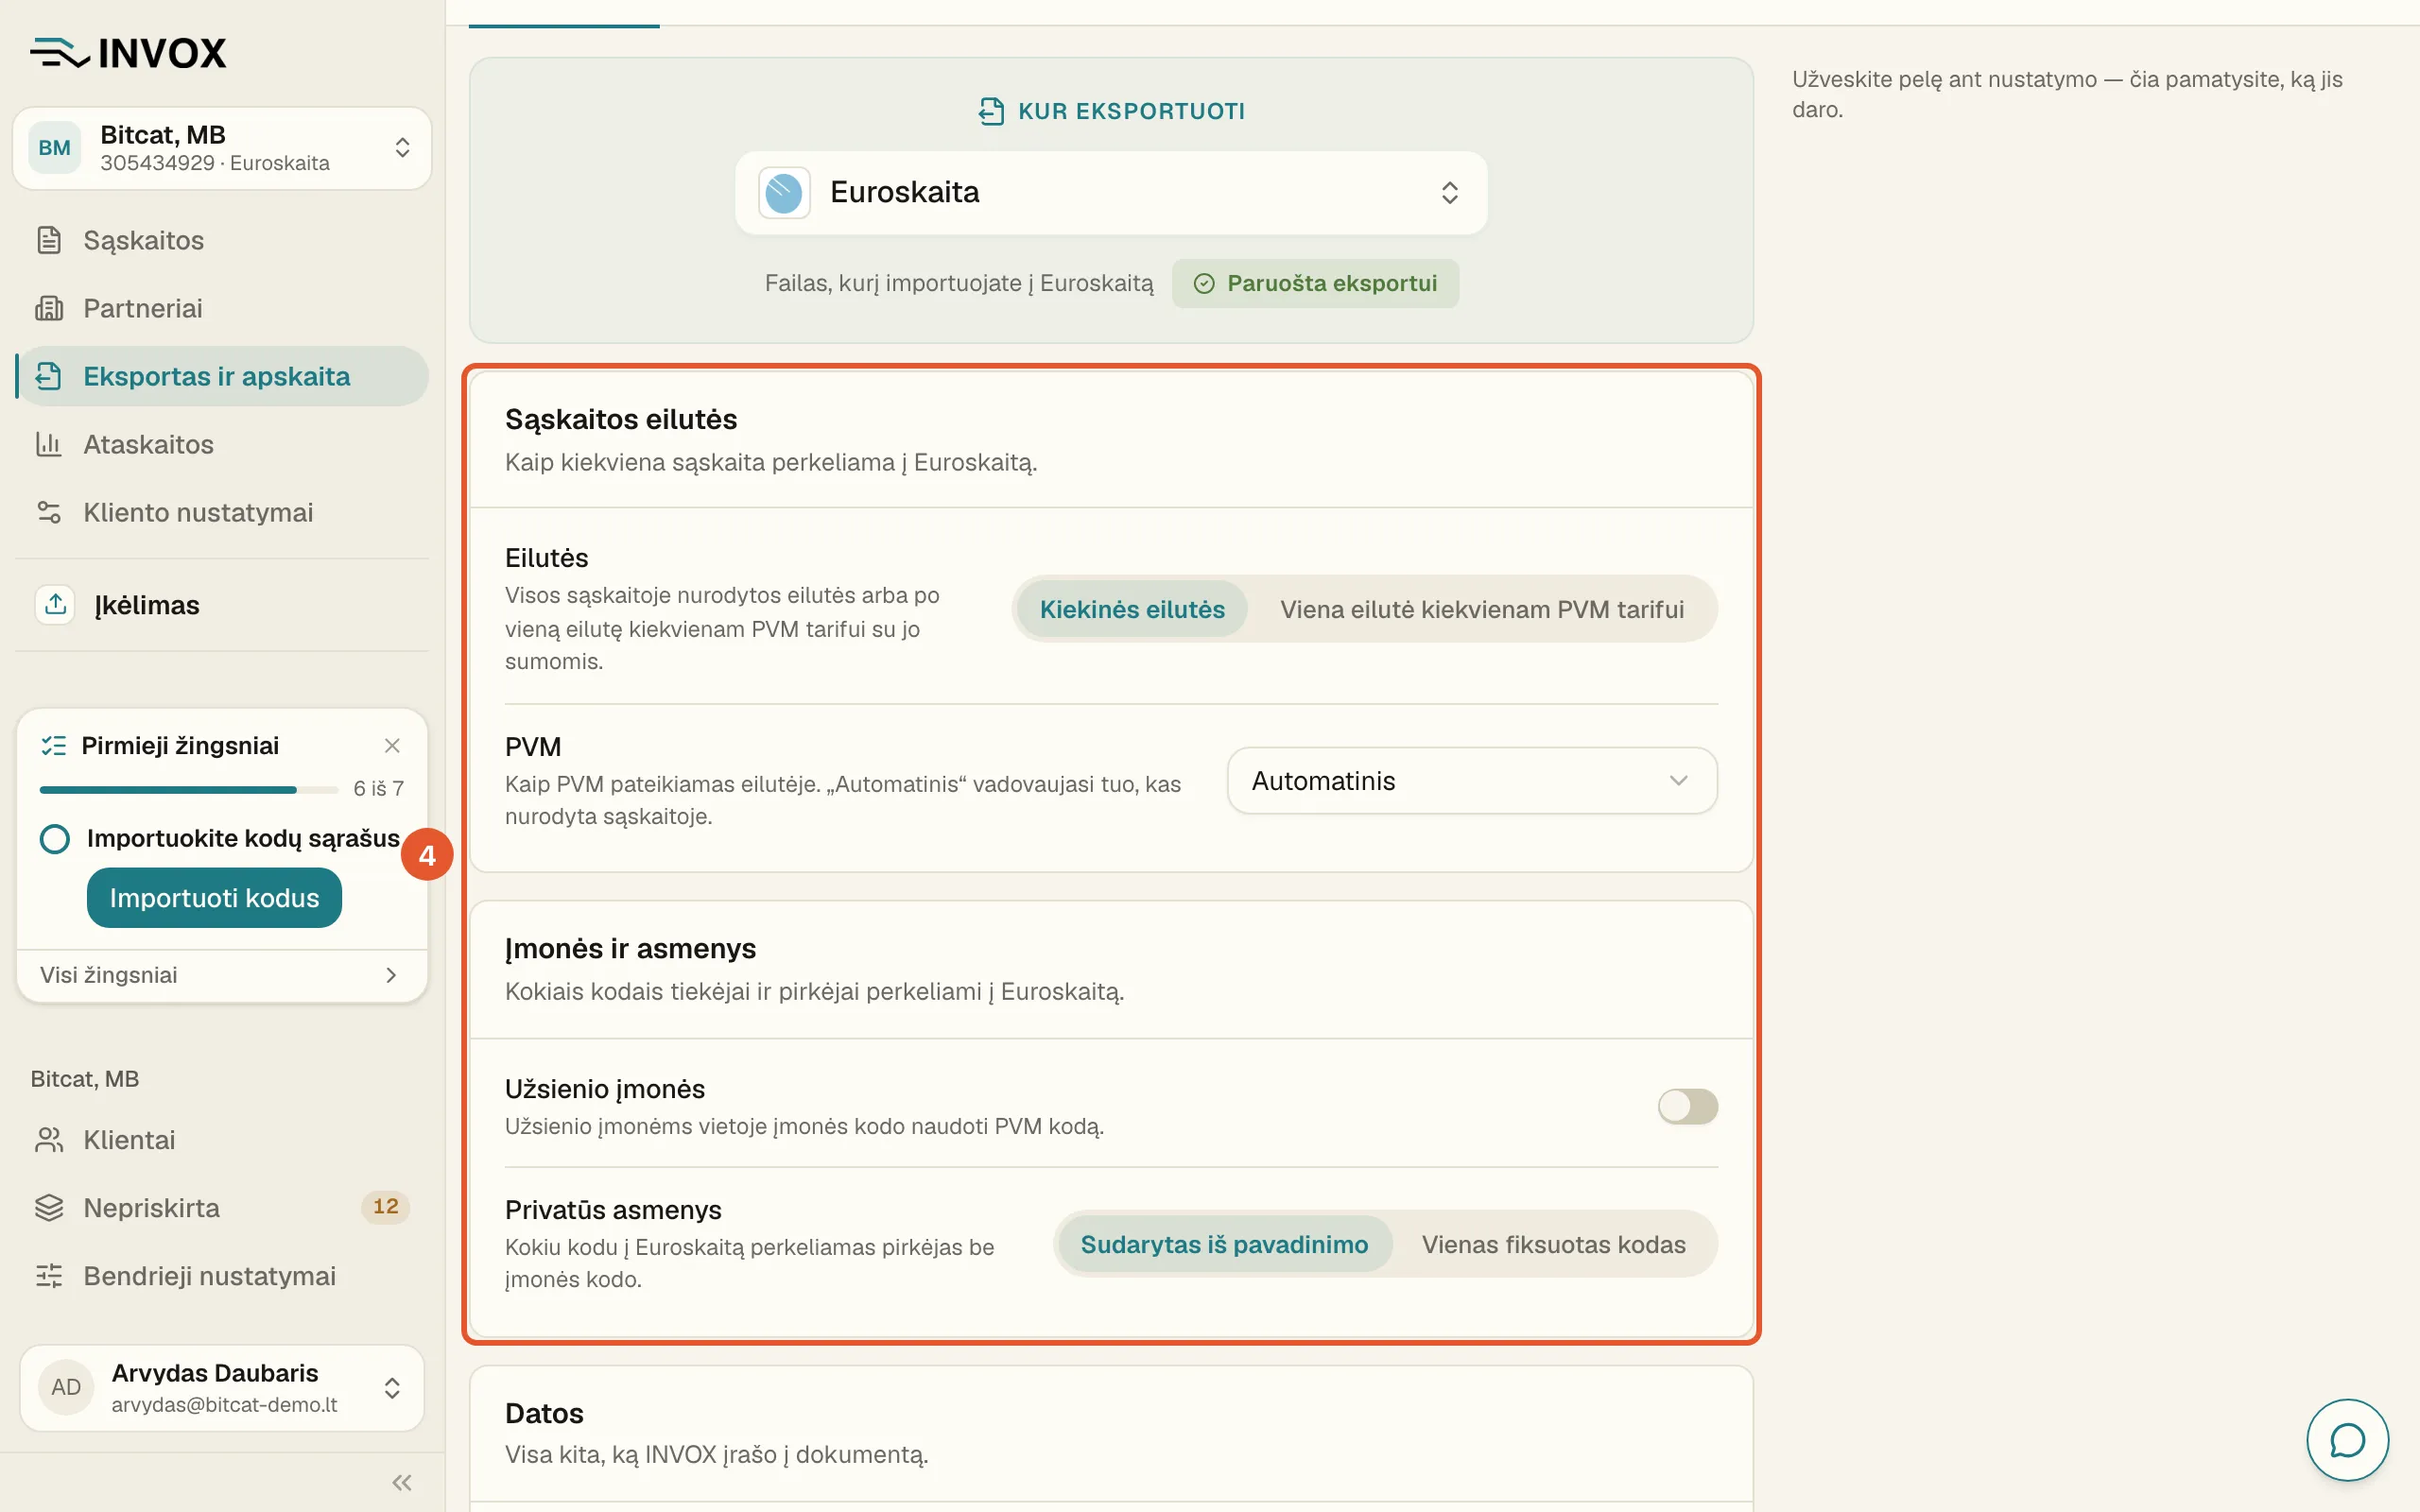The image size is (2420, 1512).
Task: Choose Vienas fiksuotas kodas option
Action: point(1553,1244)
